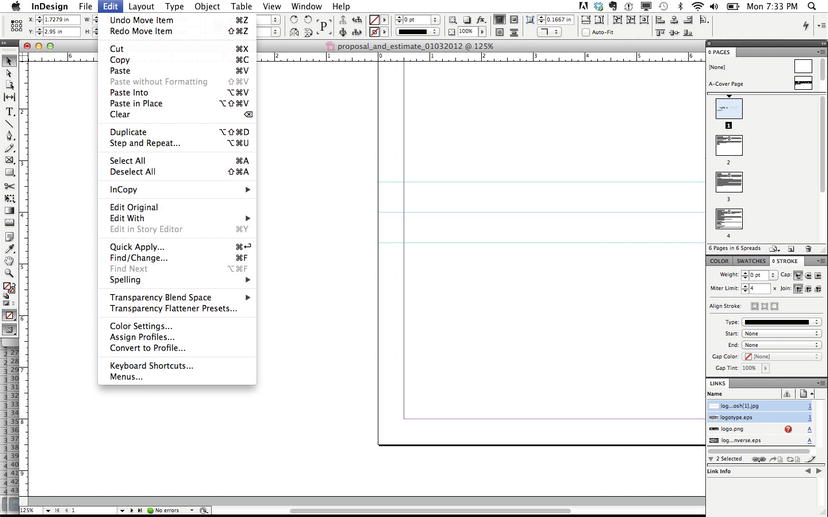Collapse the 2 Selected link info triangle

click(x=711, y=459)
